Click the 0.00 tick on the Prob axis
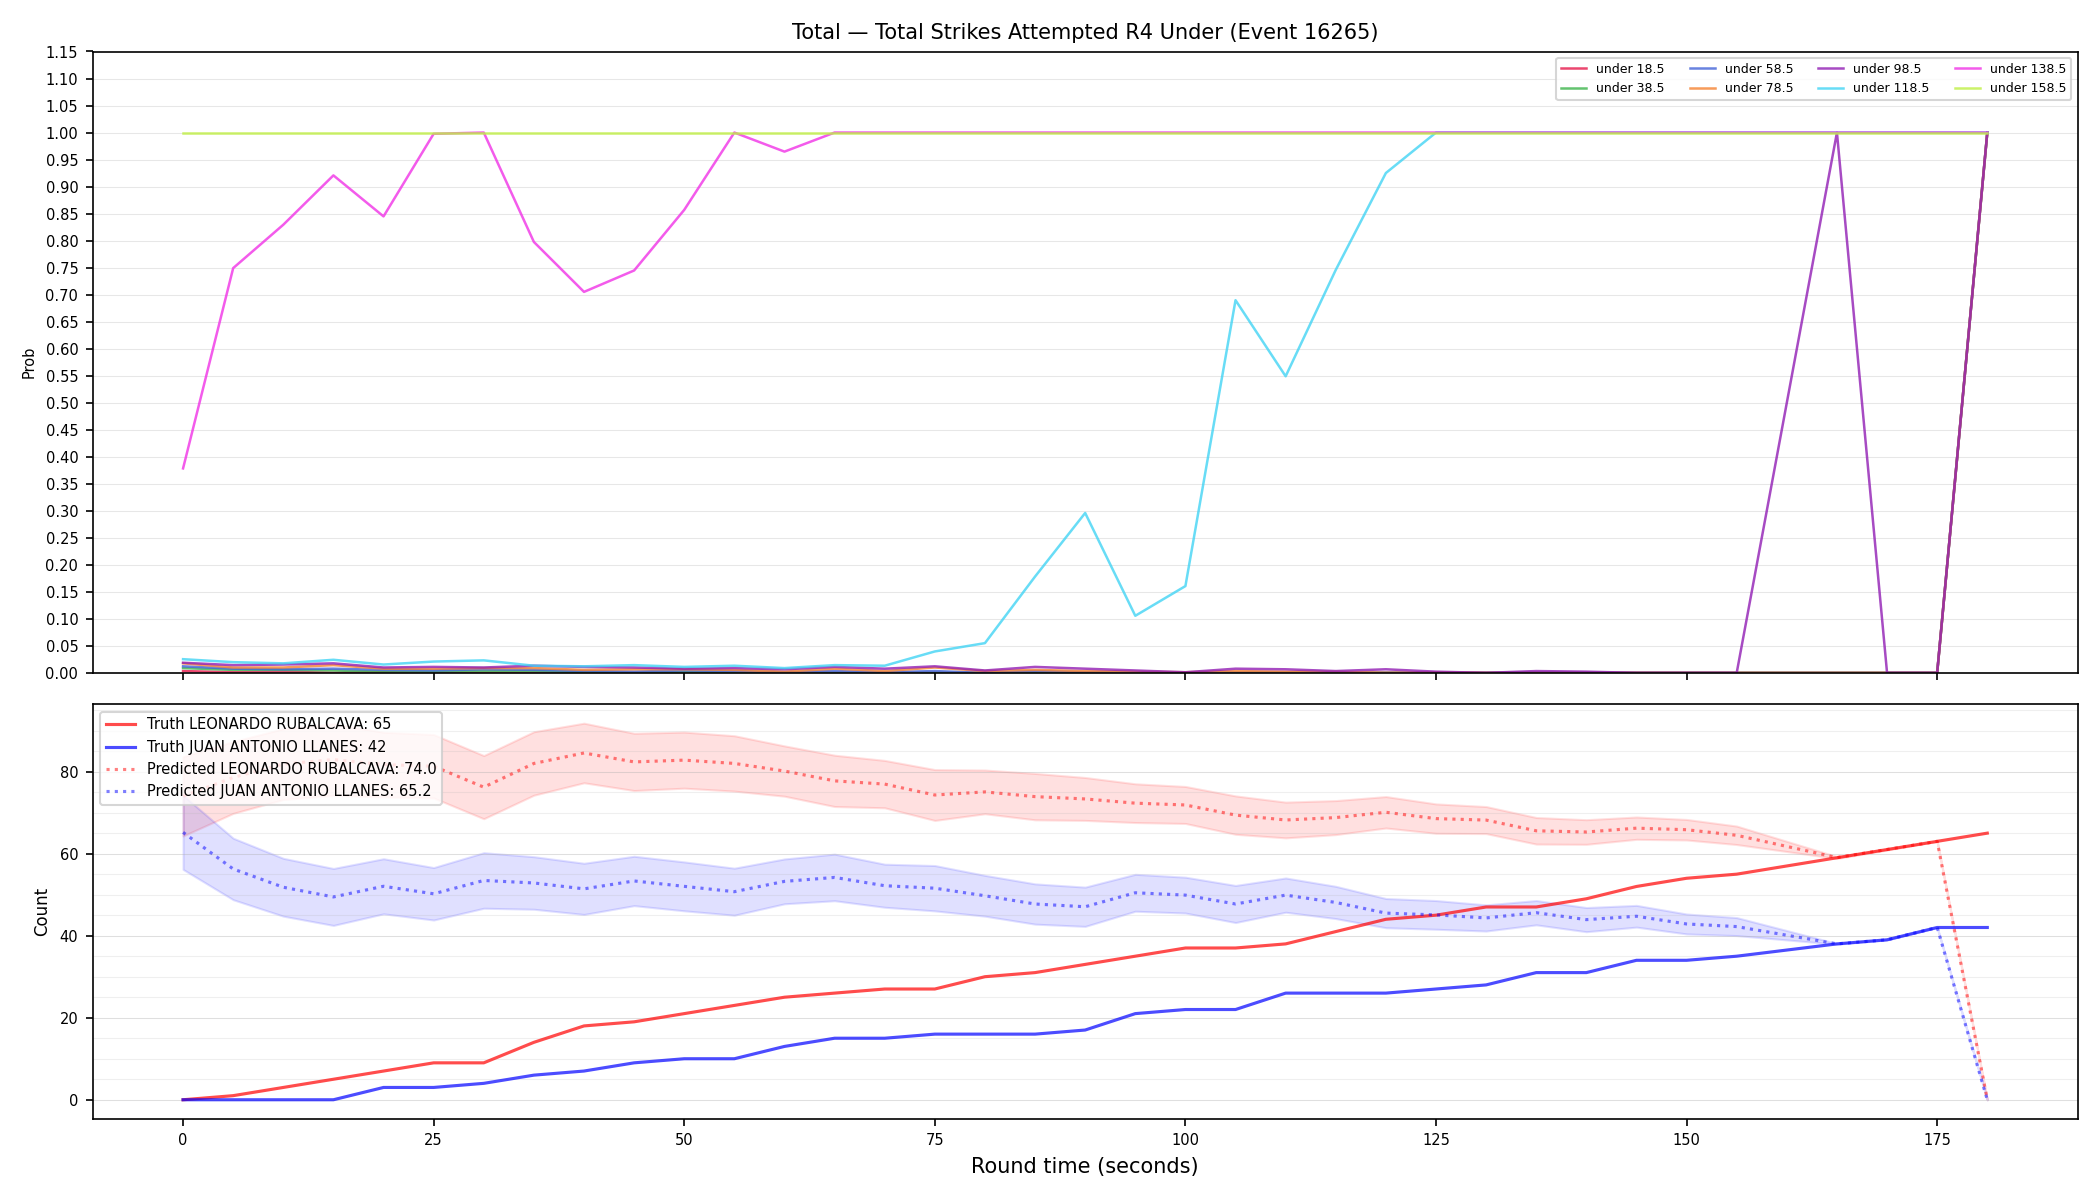The height and width of the screenshot is (1200, 2100). [x=62, y=674]
